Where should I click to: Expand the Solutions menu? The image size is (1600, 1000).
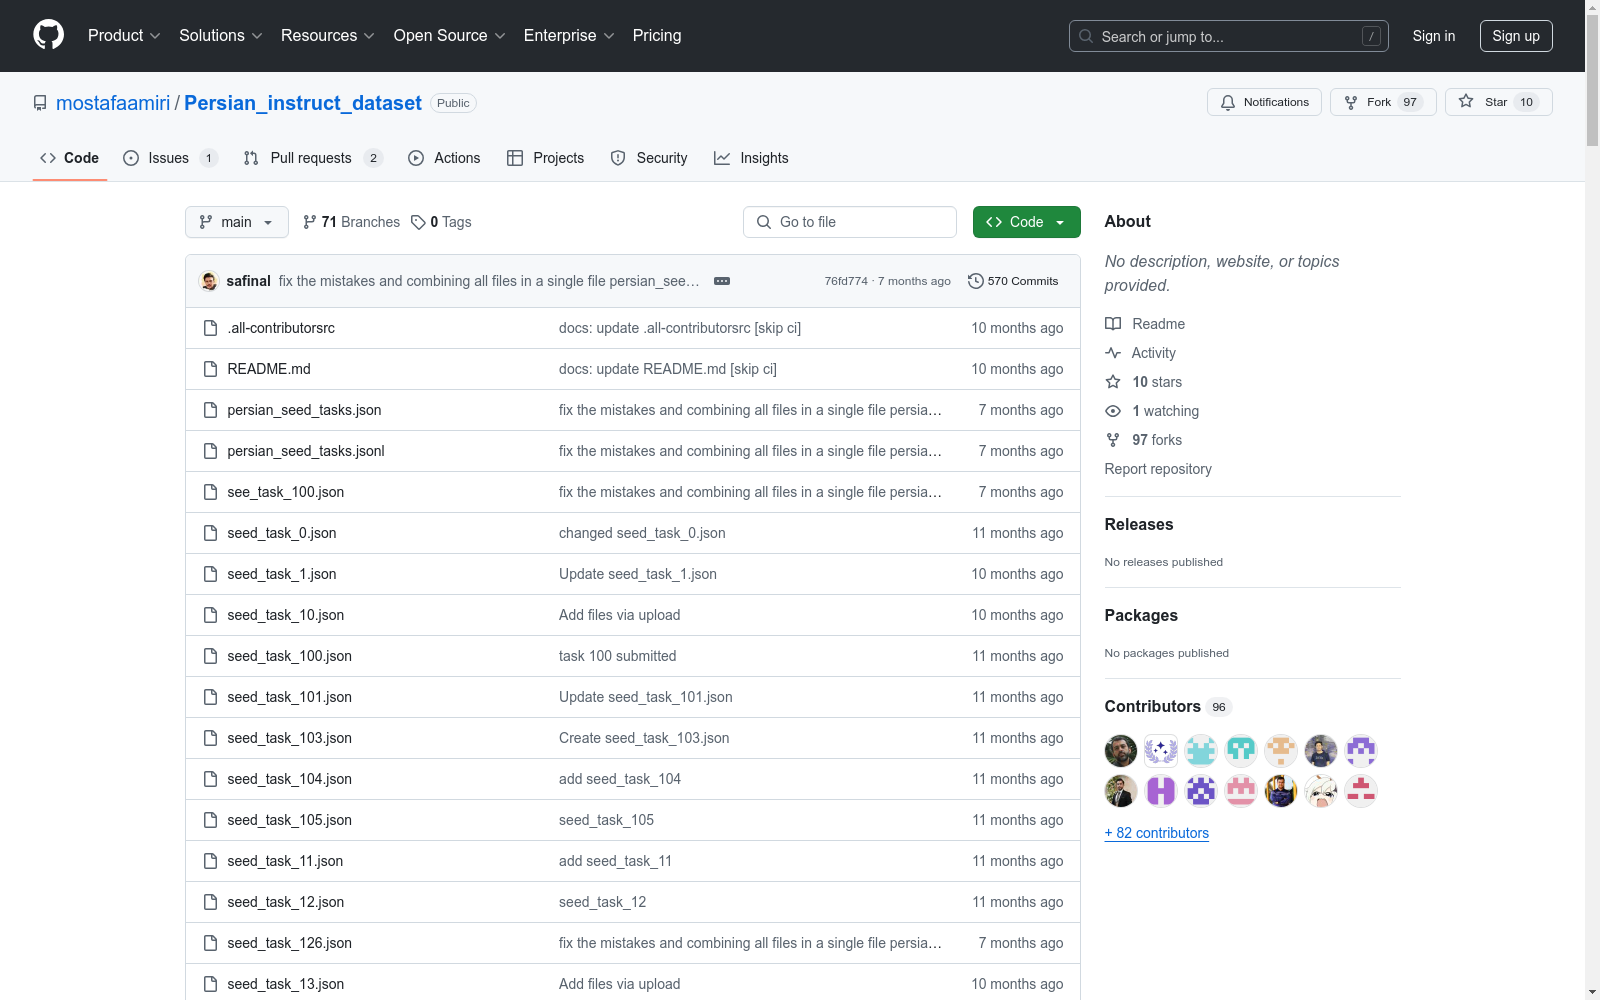(221, 36)
